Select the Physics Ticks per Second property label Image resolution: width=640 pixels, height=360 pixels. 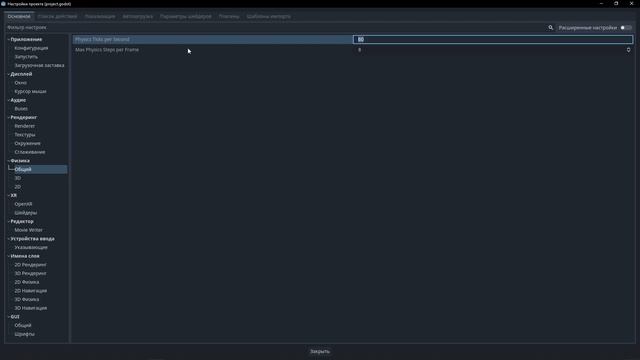102,40
